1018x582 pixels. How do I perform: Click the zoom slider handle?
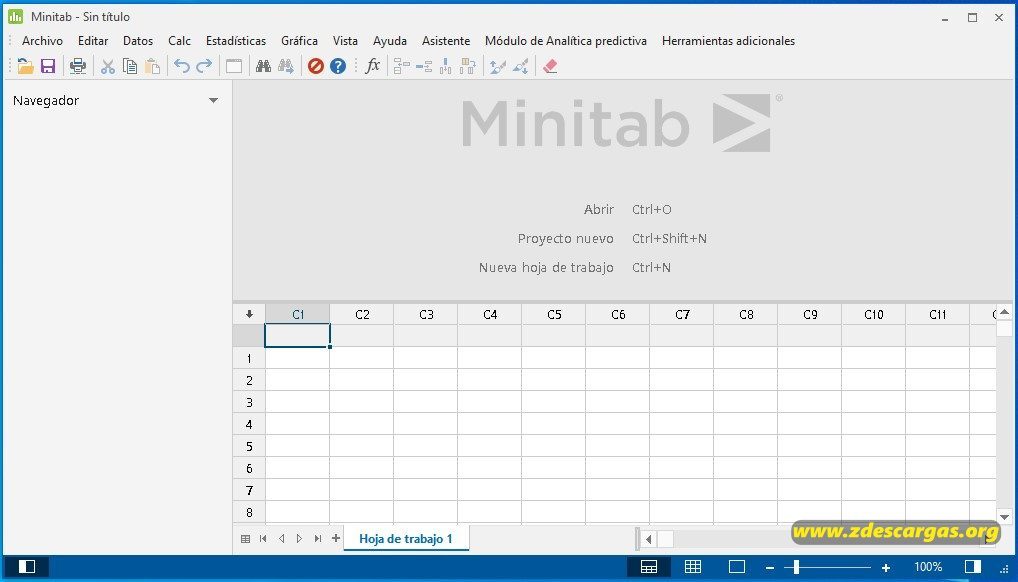click(796, 567)
